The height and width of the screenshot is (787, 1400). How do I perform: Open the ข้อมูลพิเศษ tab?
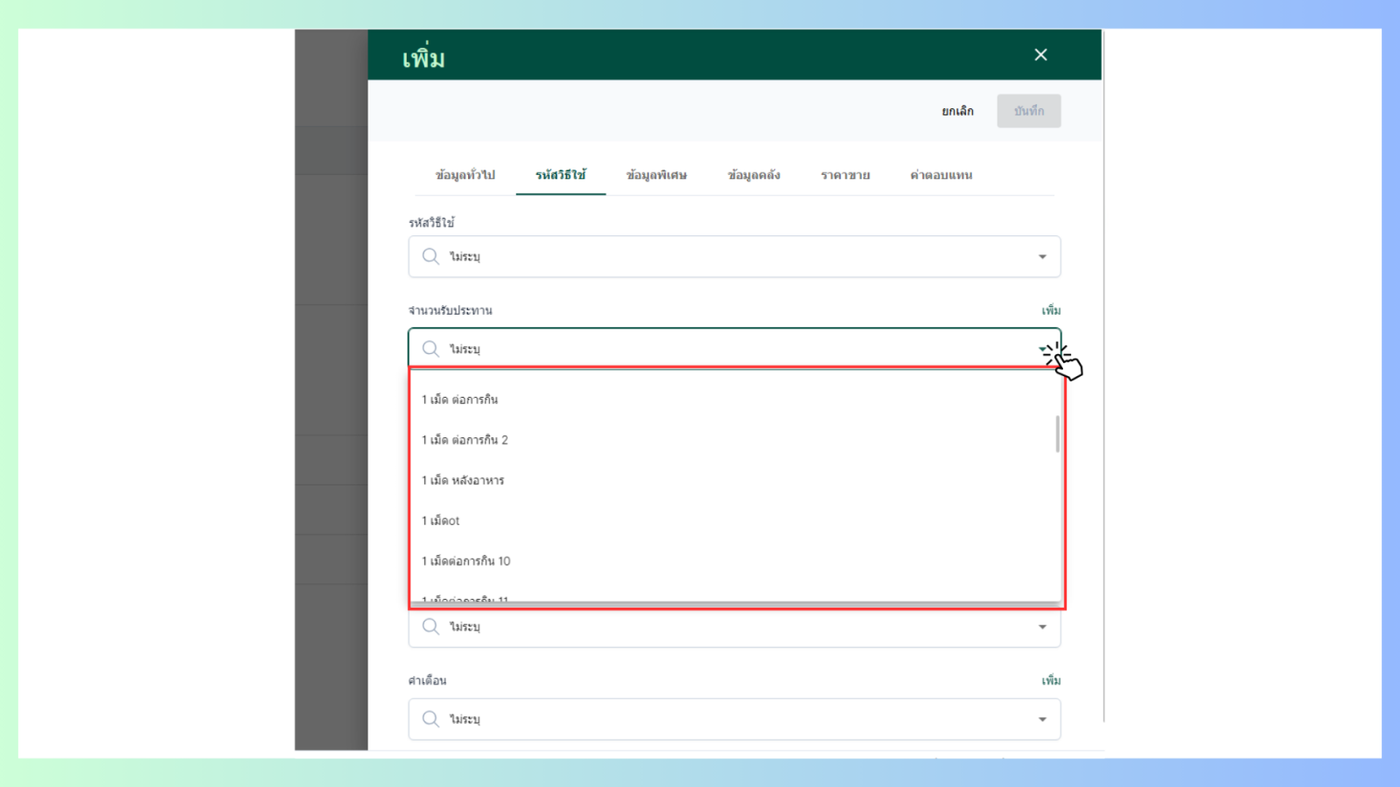(656, 175)
